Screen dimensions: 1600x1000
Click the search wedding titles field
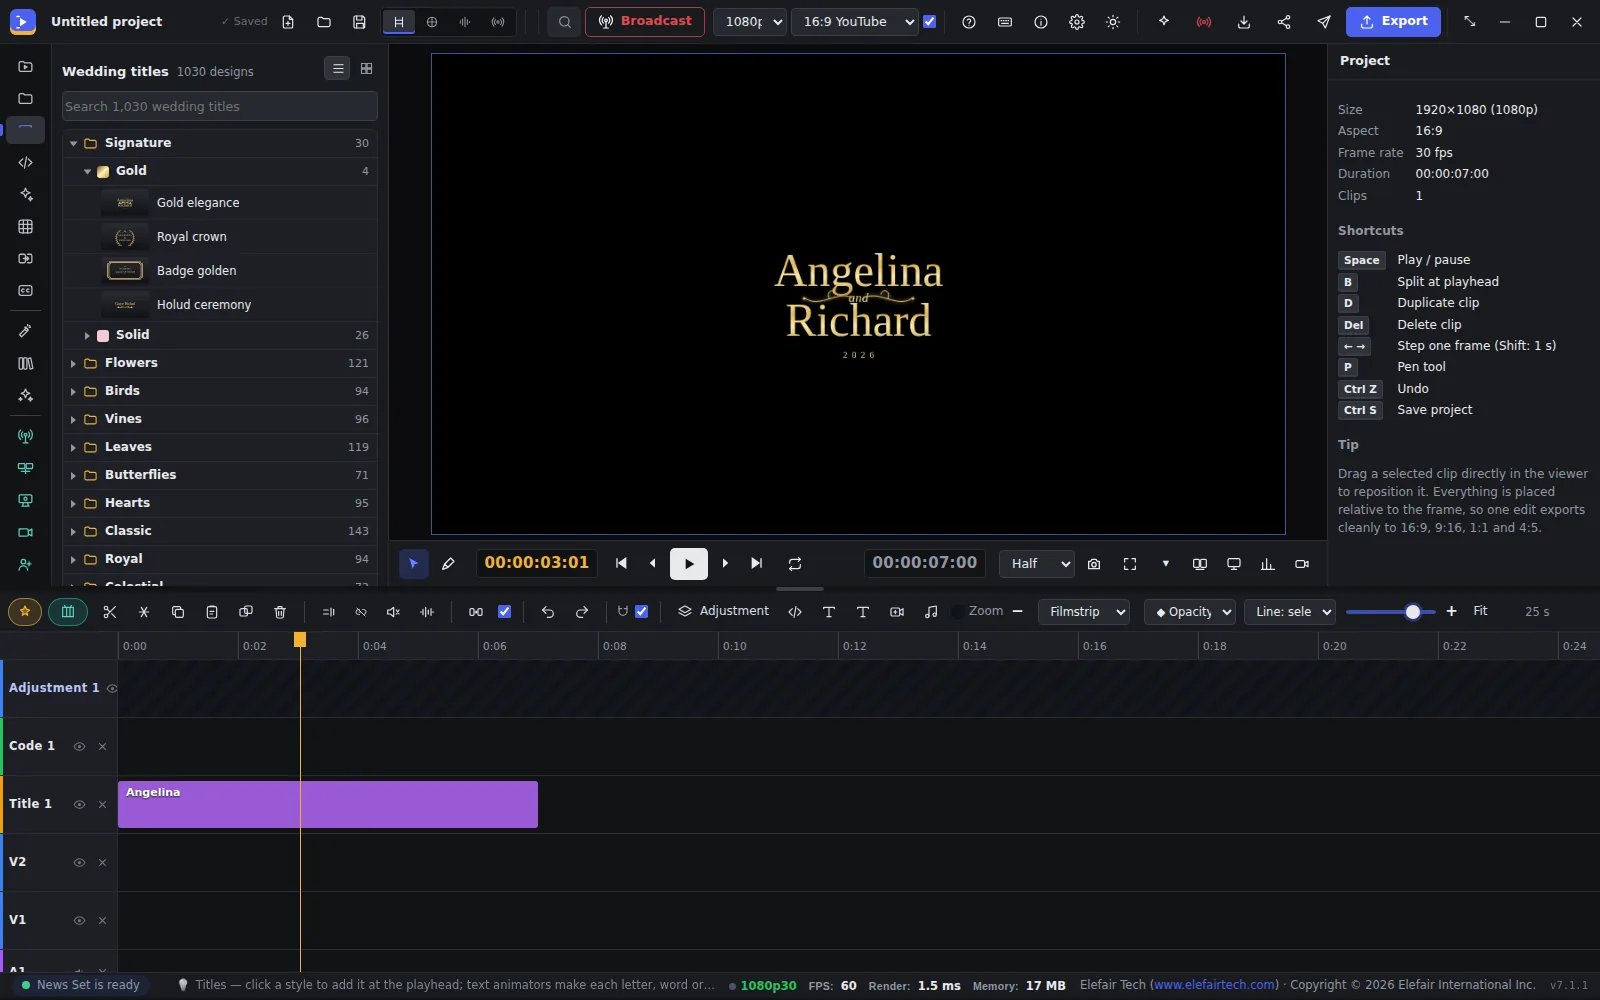220,107
